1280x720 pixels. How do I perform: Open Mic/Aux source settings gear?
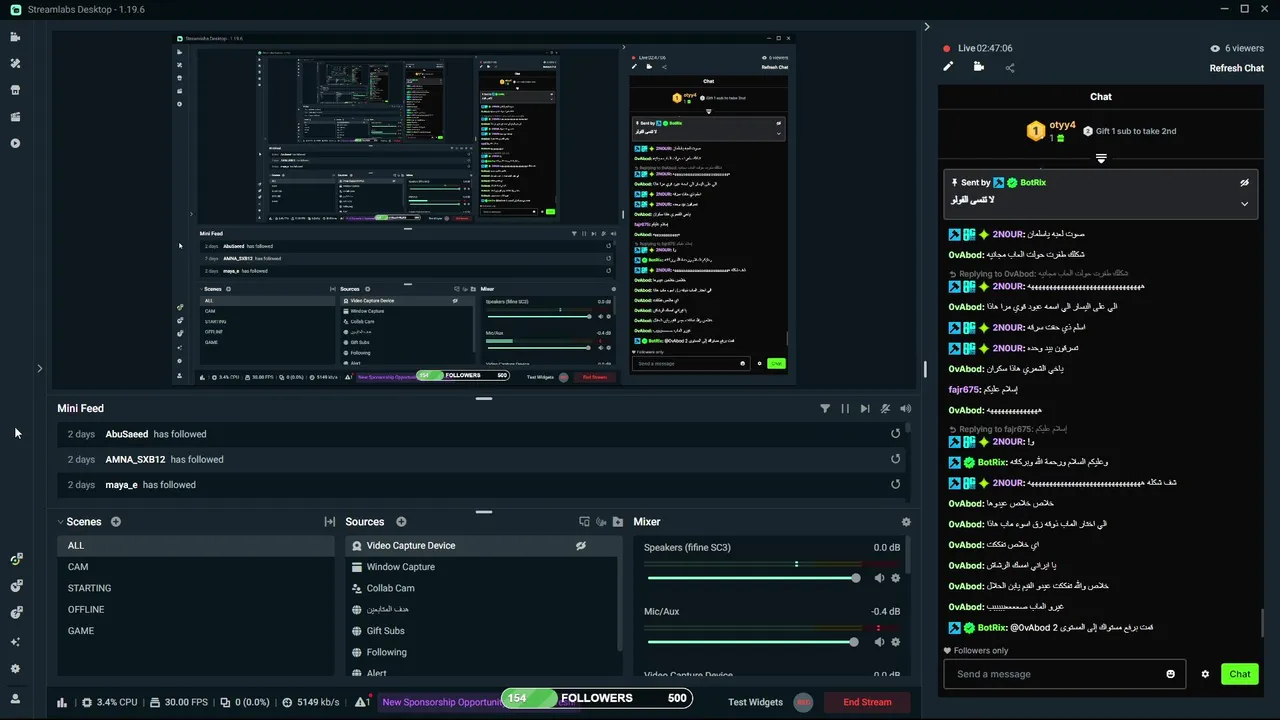pos(895,642)
